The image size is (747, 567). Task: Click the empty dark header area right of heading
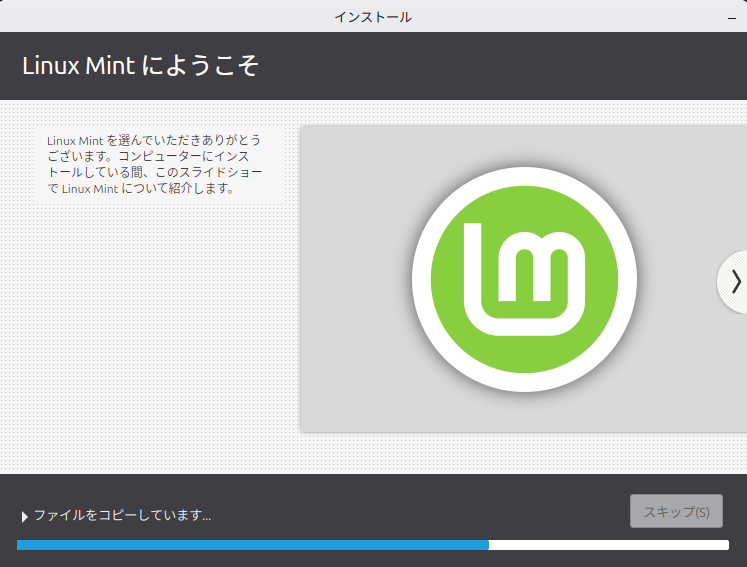click(x=500, y=66)
